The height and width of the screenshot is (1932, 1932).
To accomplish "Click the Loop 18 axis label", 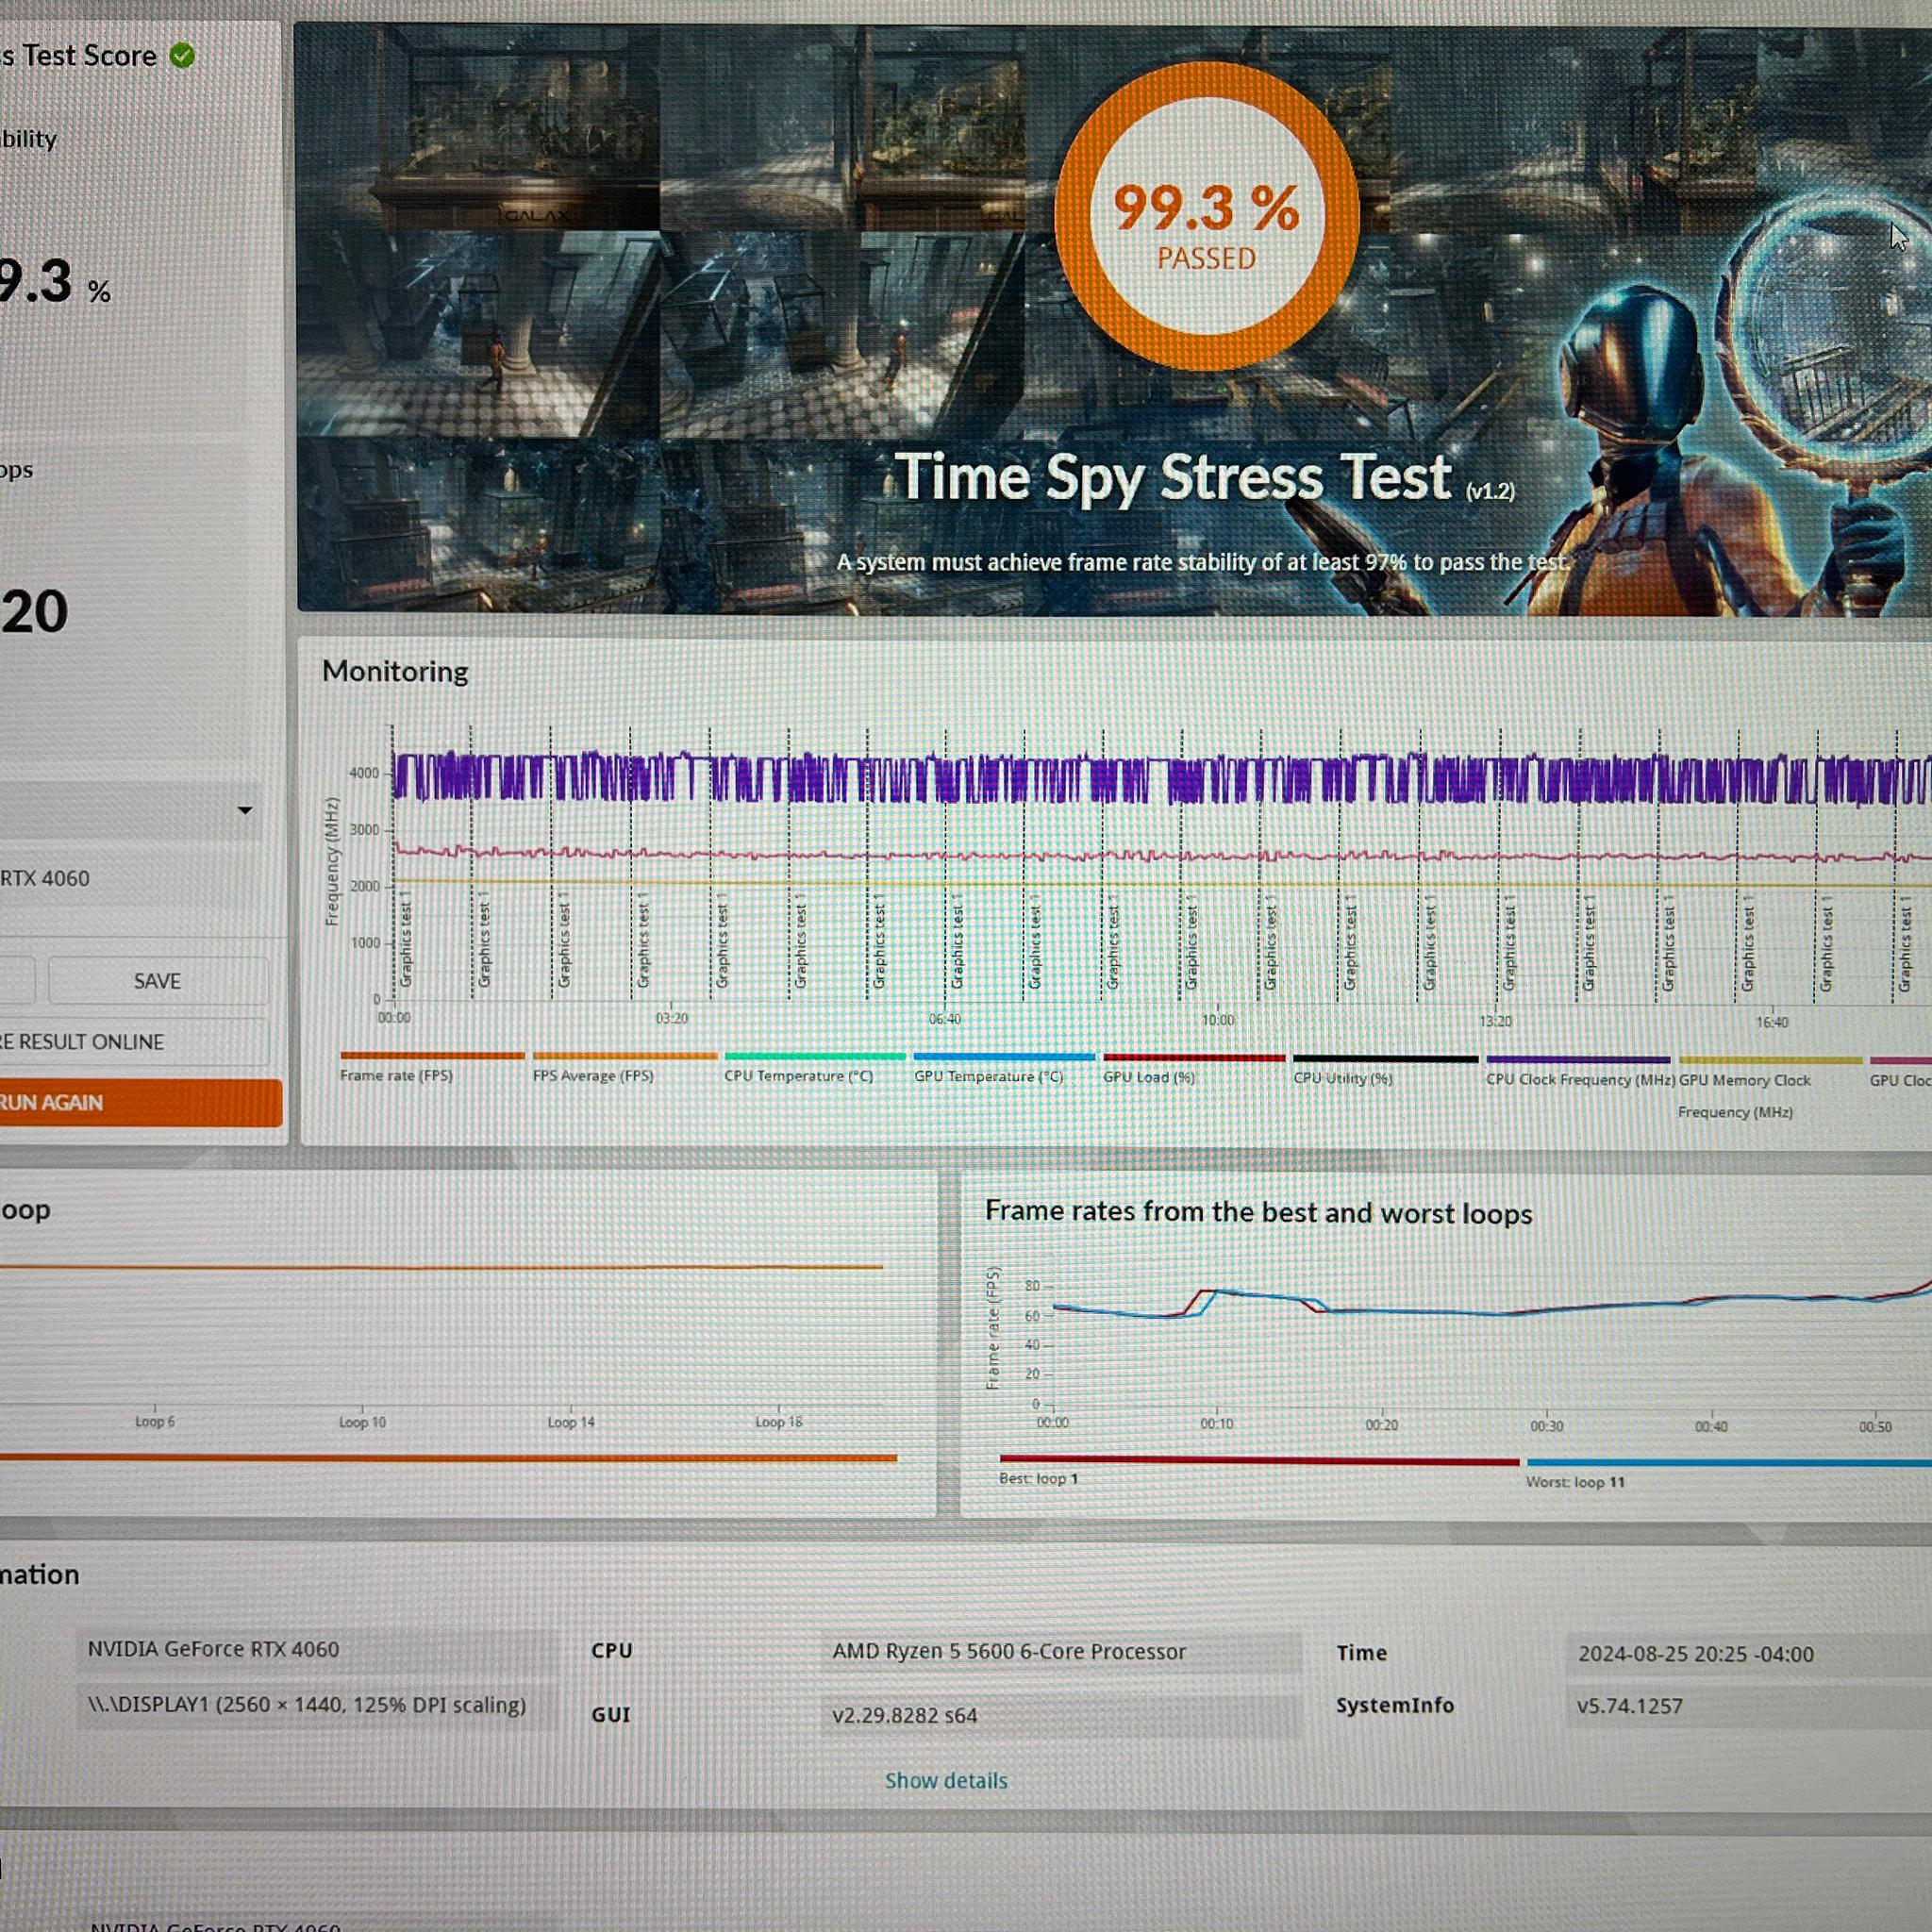I will point(779,1422).
